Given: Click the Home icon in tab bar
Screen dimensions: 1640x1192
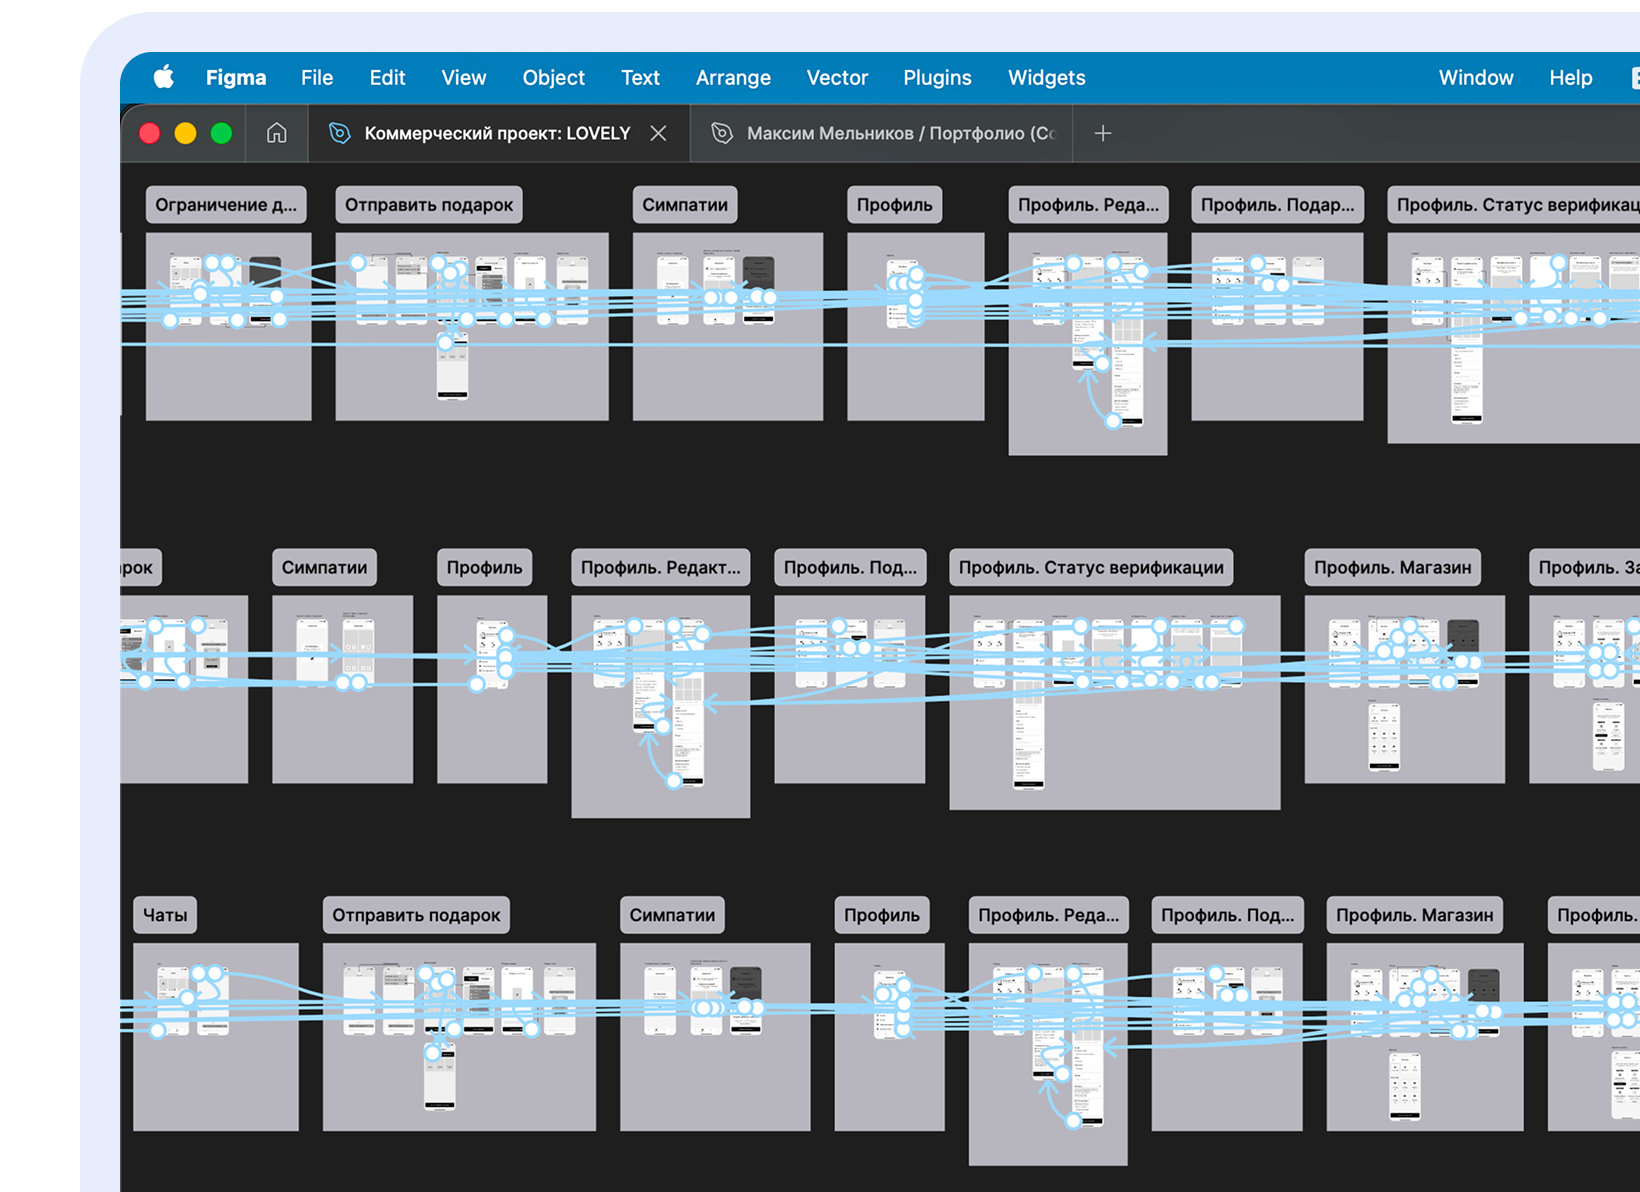Looking at the screenshot, I should coord(276,133).
